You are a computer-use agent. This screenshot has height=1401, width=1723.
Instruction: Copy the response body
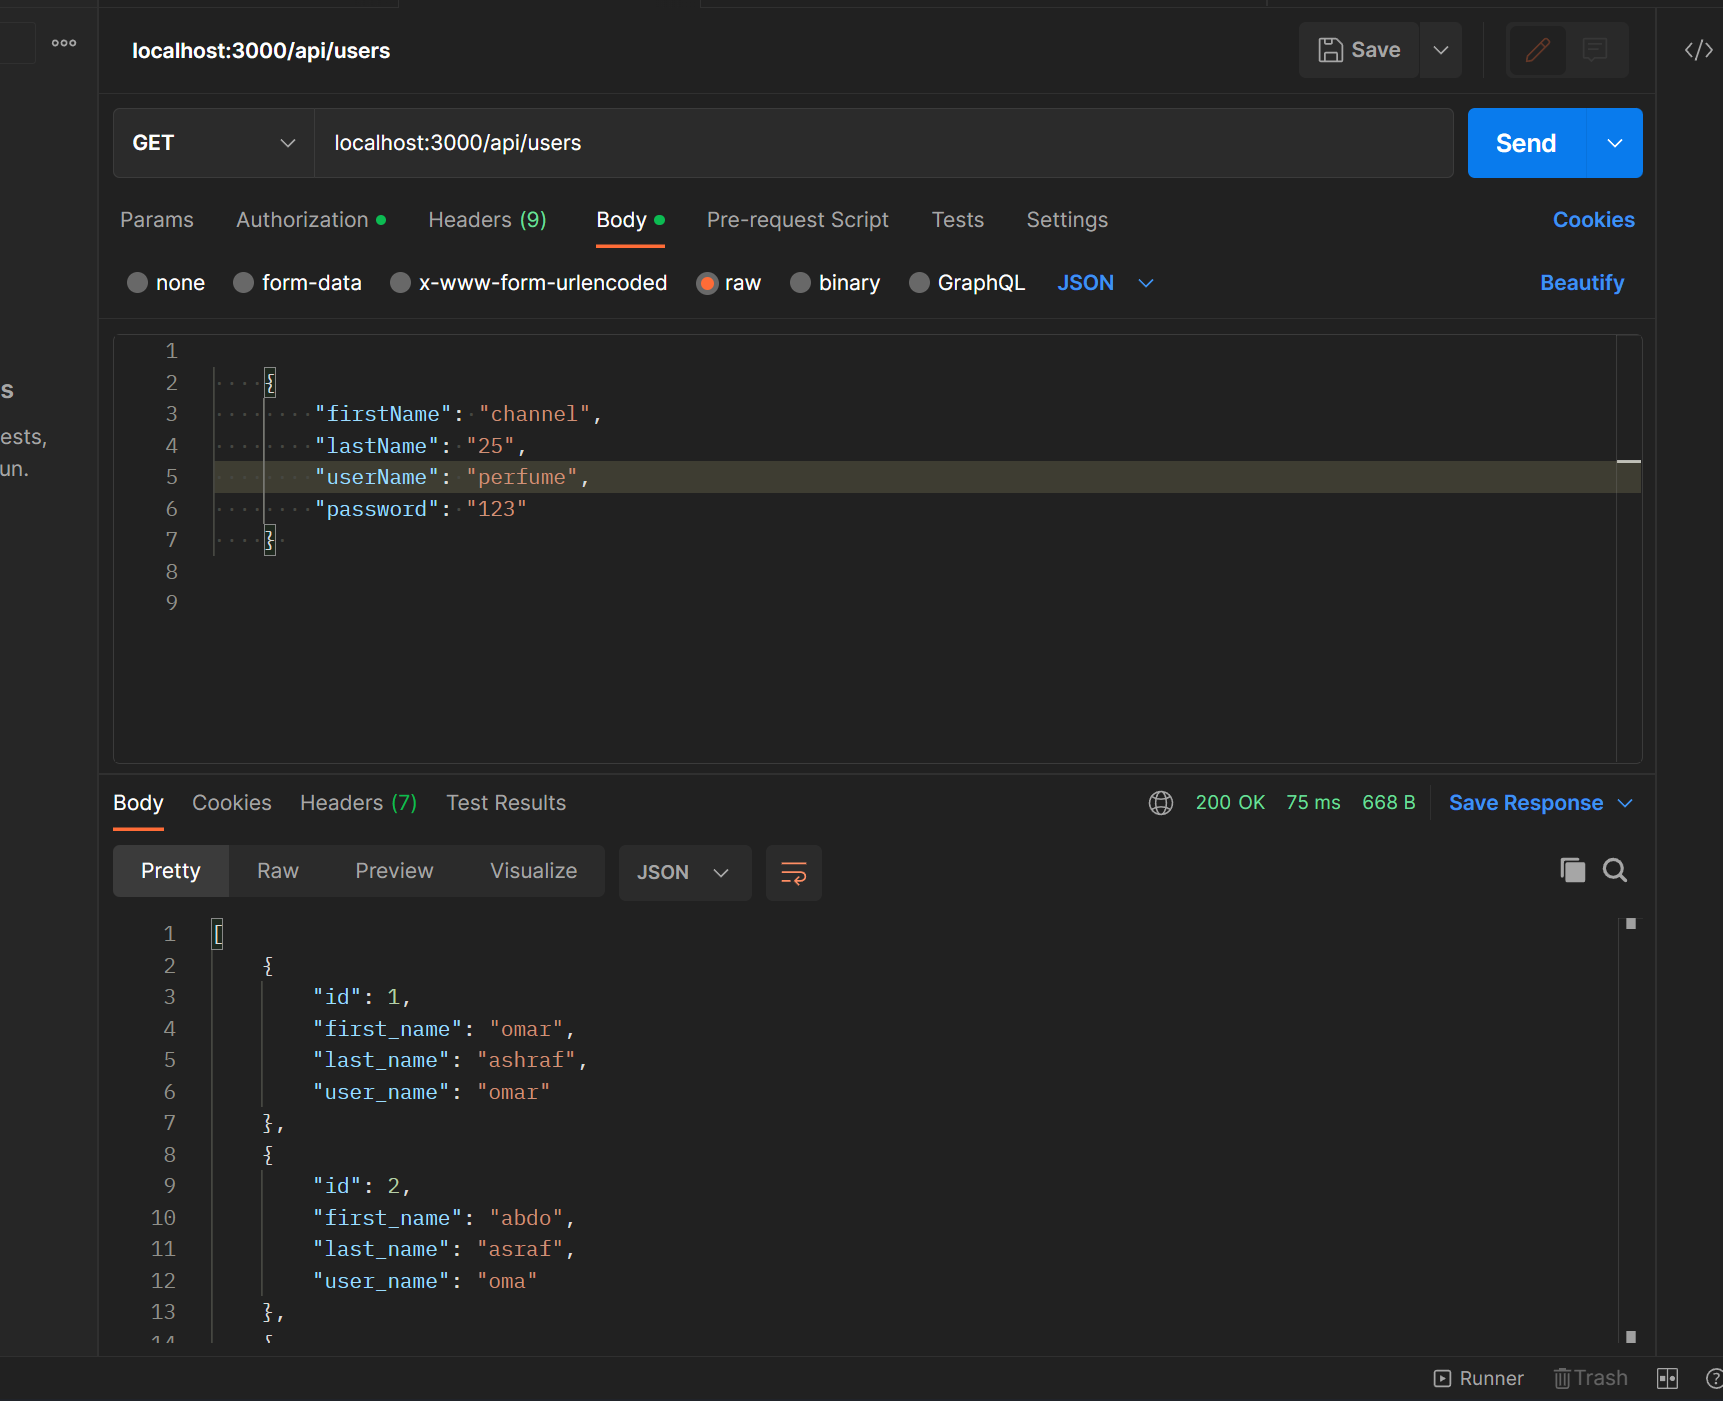[1572, 870]
